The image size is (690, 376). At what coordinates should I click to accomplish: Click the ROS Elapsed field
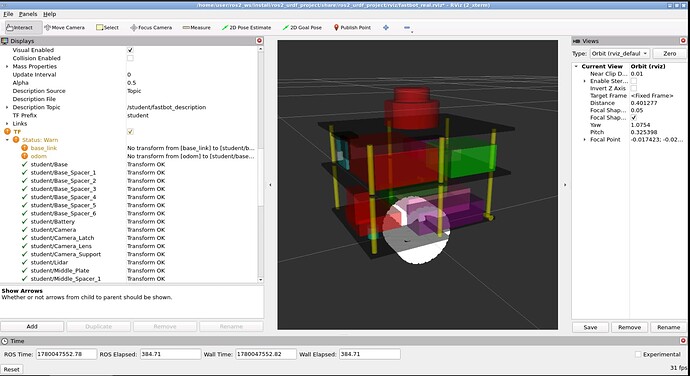point(170,354)
